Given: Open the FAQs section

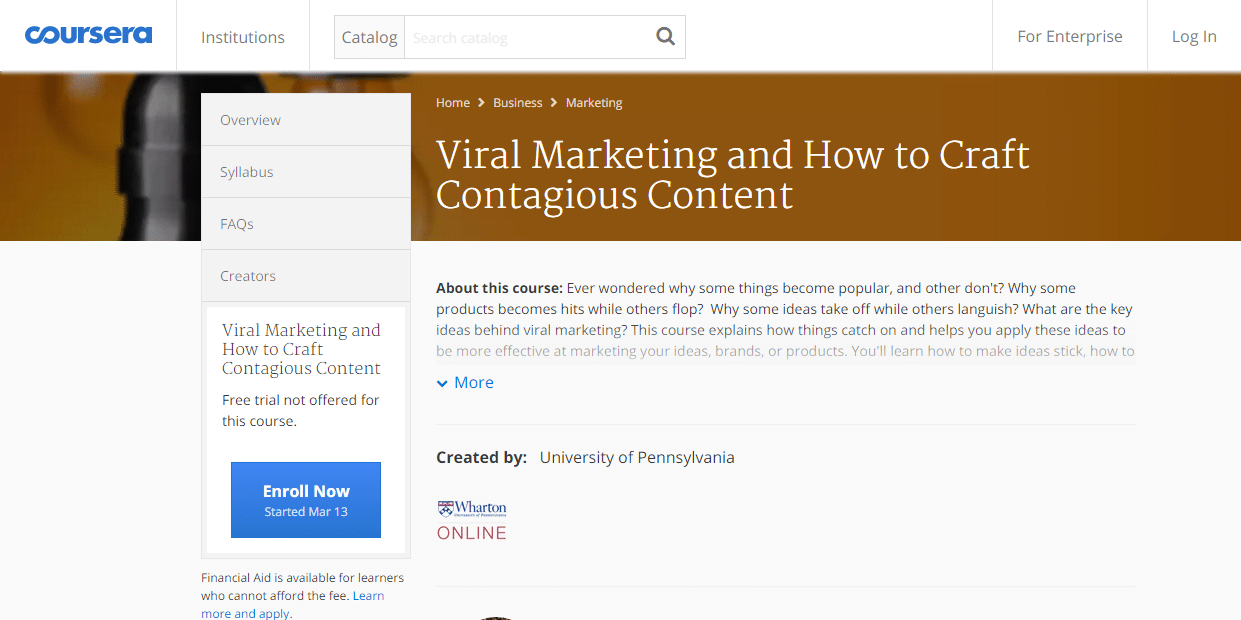Looking at the screenshot, I should click(306, 224).
